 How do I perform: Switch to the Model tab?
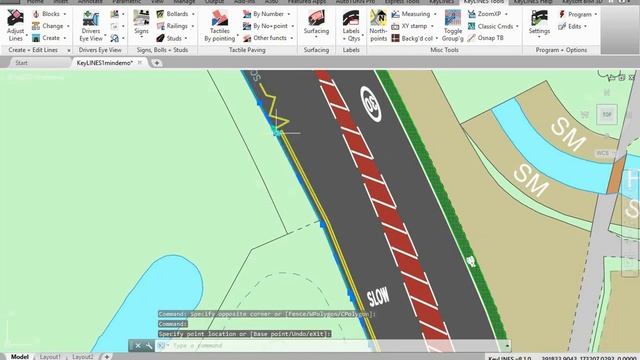coord(20,356)
